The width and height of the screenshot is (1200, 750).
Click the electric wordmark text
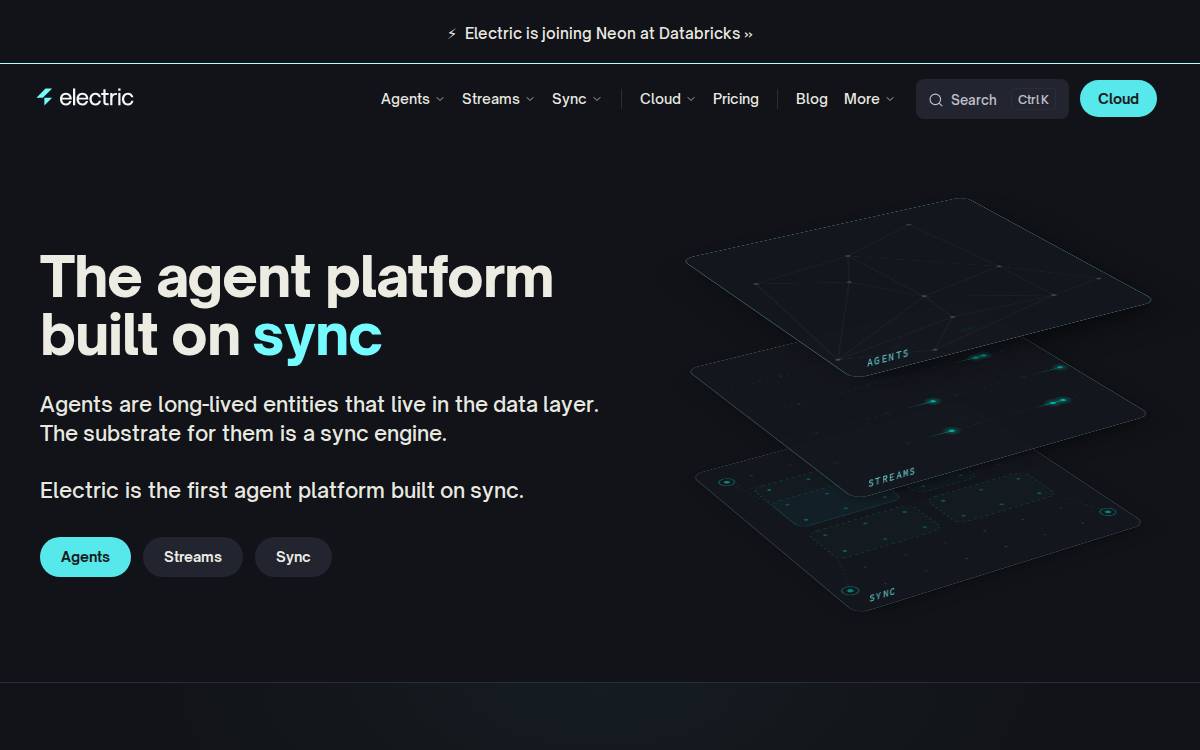96,97
